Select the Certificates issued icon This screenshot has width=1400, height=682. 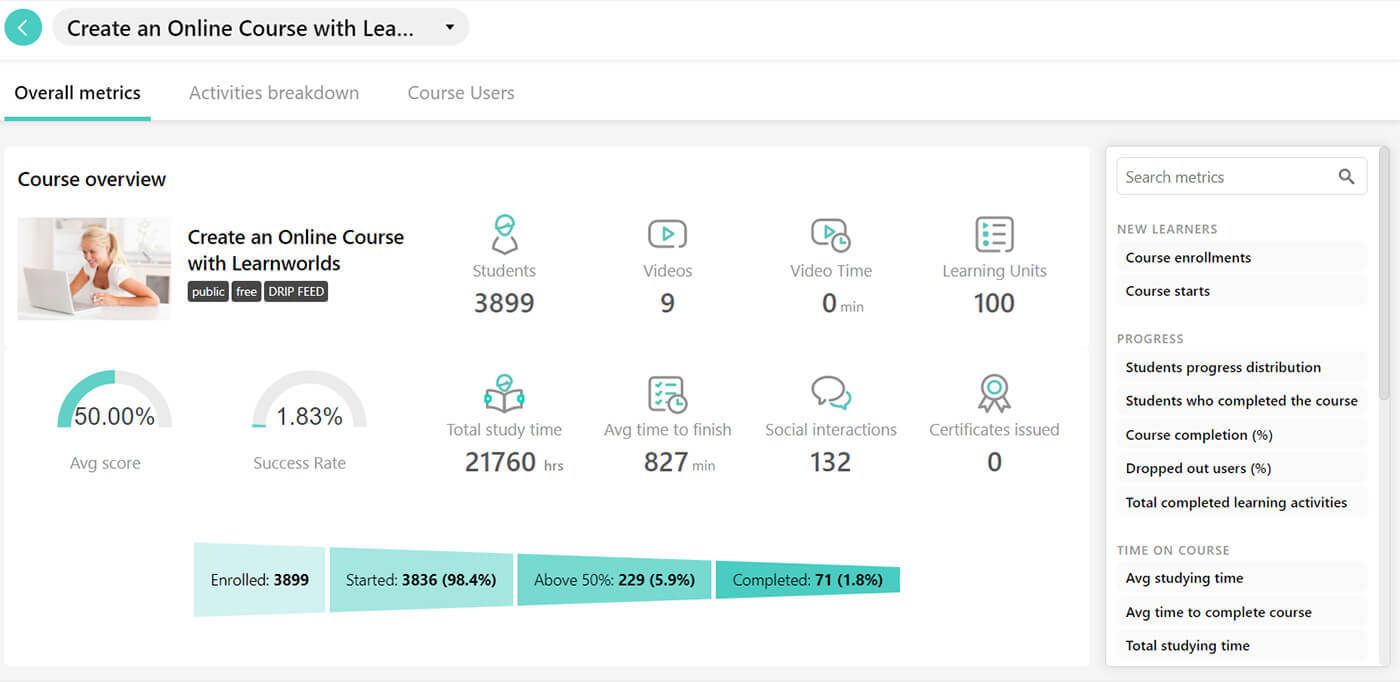[x=993, y=394]
